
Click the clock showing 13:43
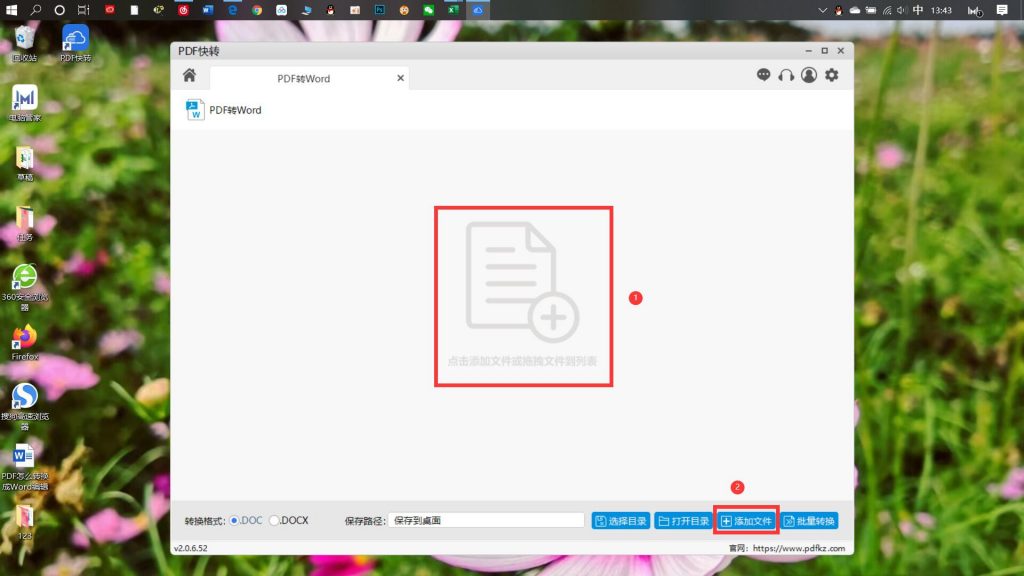coord(941,10)
